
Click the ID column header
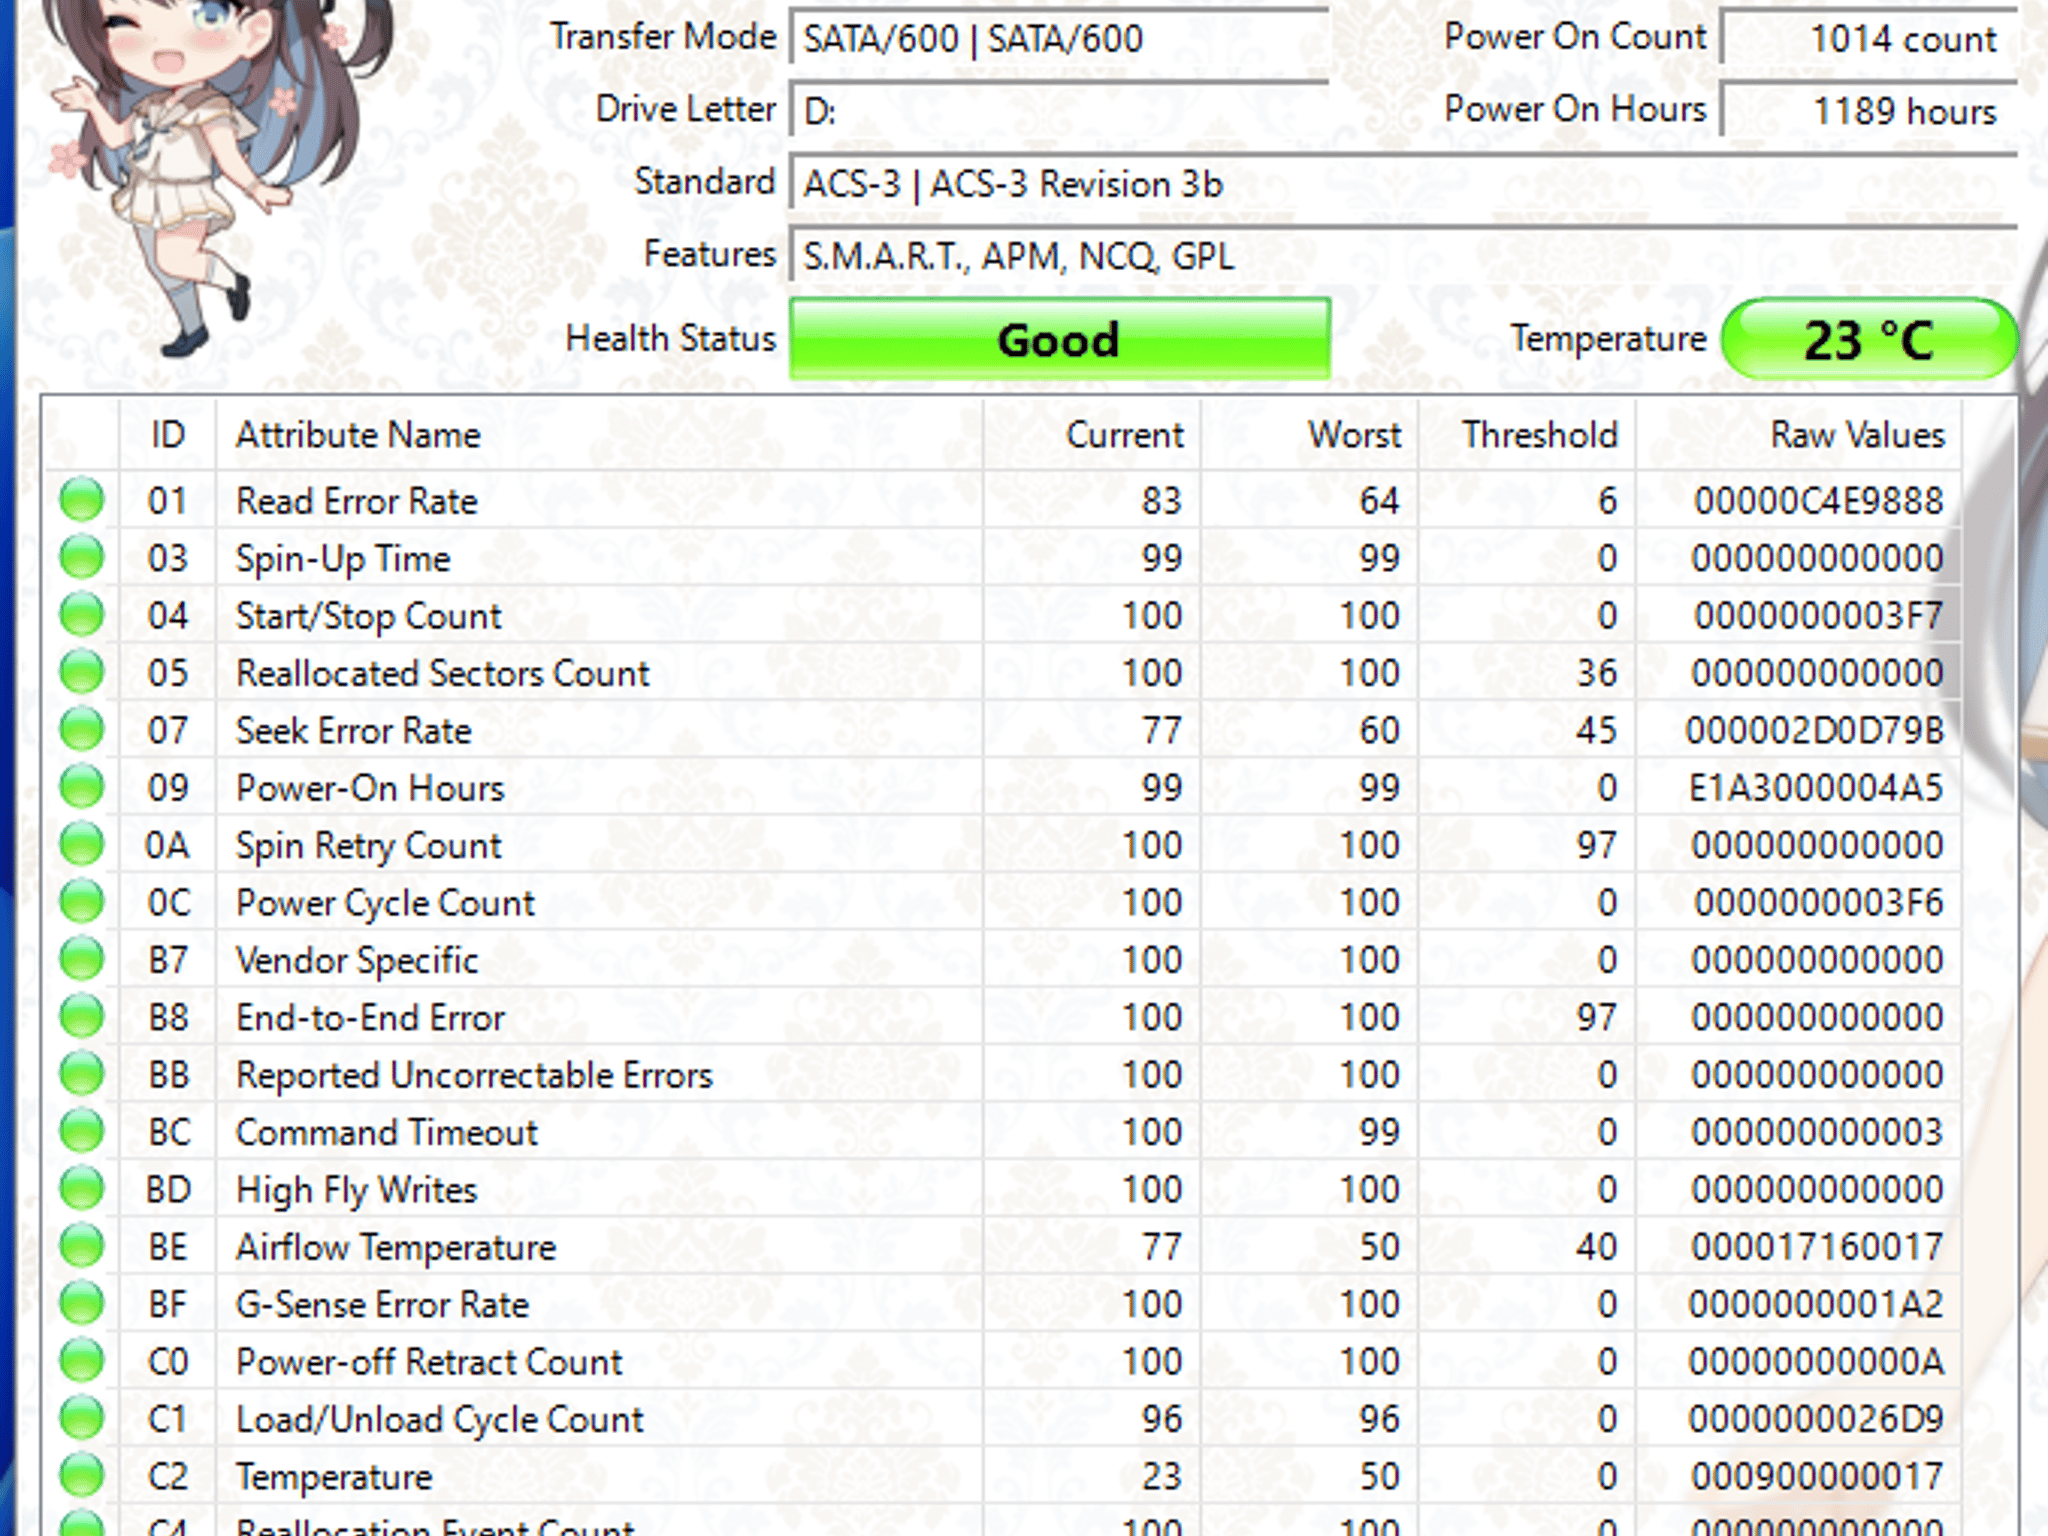(x=168, y=435)
